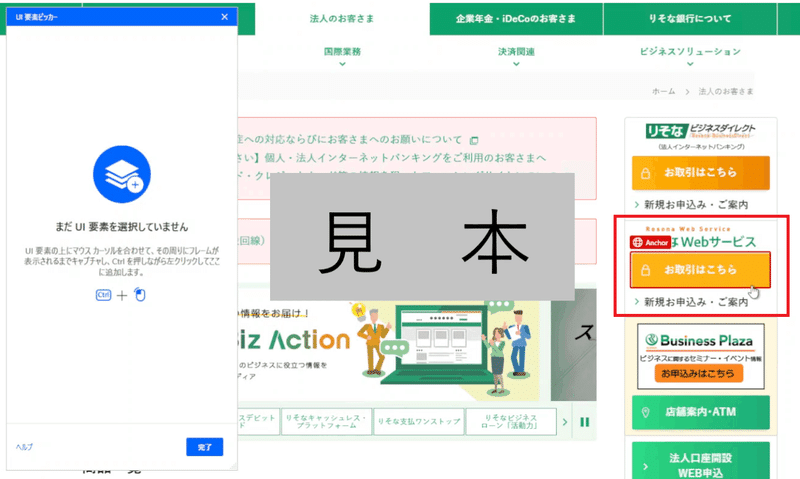Advance carousel with next arrow

pos(565,422)
